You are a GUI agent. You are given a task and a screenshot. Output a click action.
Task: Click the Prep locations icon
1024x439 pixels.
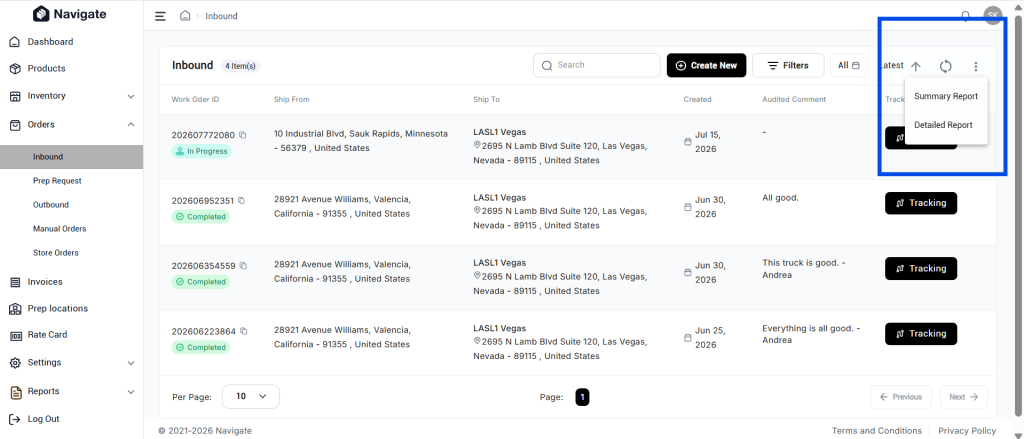(x=15, y=309)
